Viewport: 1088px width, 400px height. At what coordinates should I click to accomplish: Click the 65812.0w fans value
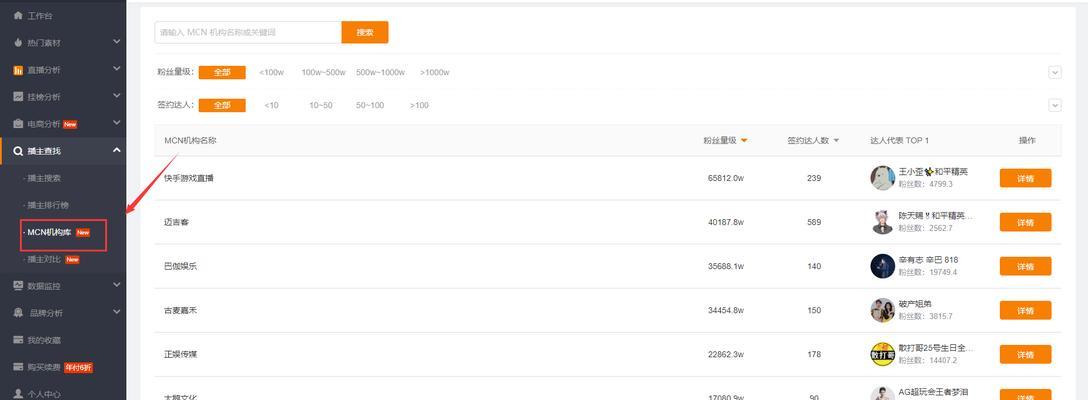click(726, 178)
